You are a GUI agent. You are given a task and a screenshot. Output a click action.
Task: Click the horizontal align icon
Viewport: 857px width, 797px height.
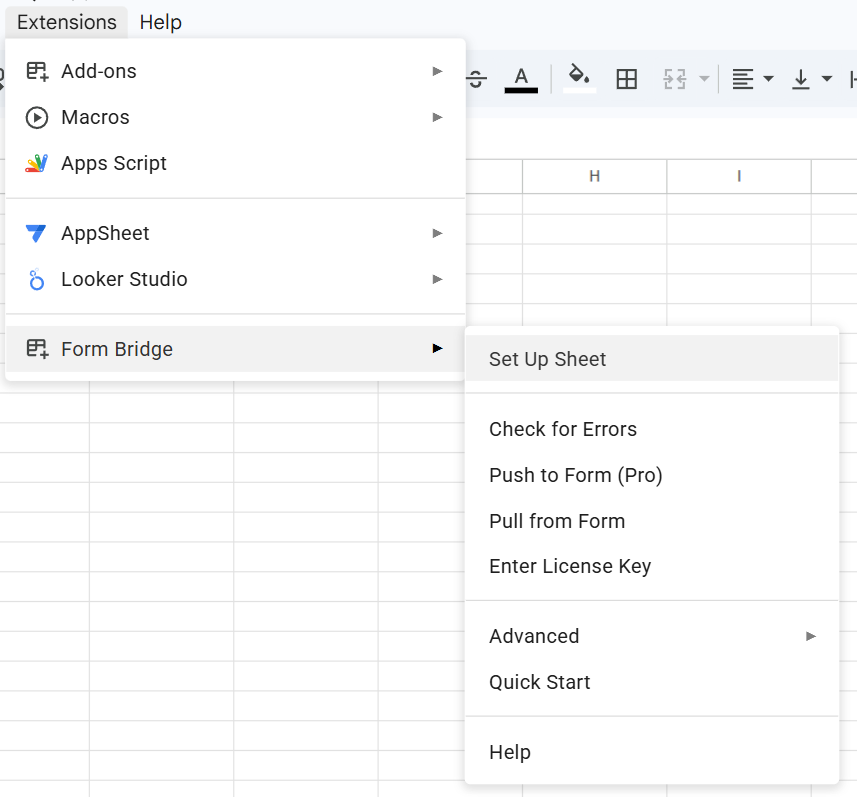coord(743,80)
